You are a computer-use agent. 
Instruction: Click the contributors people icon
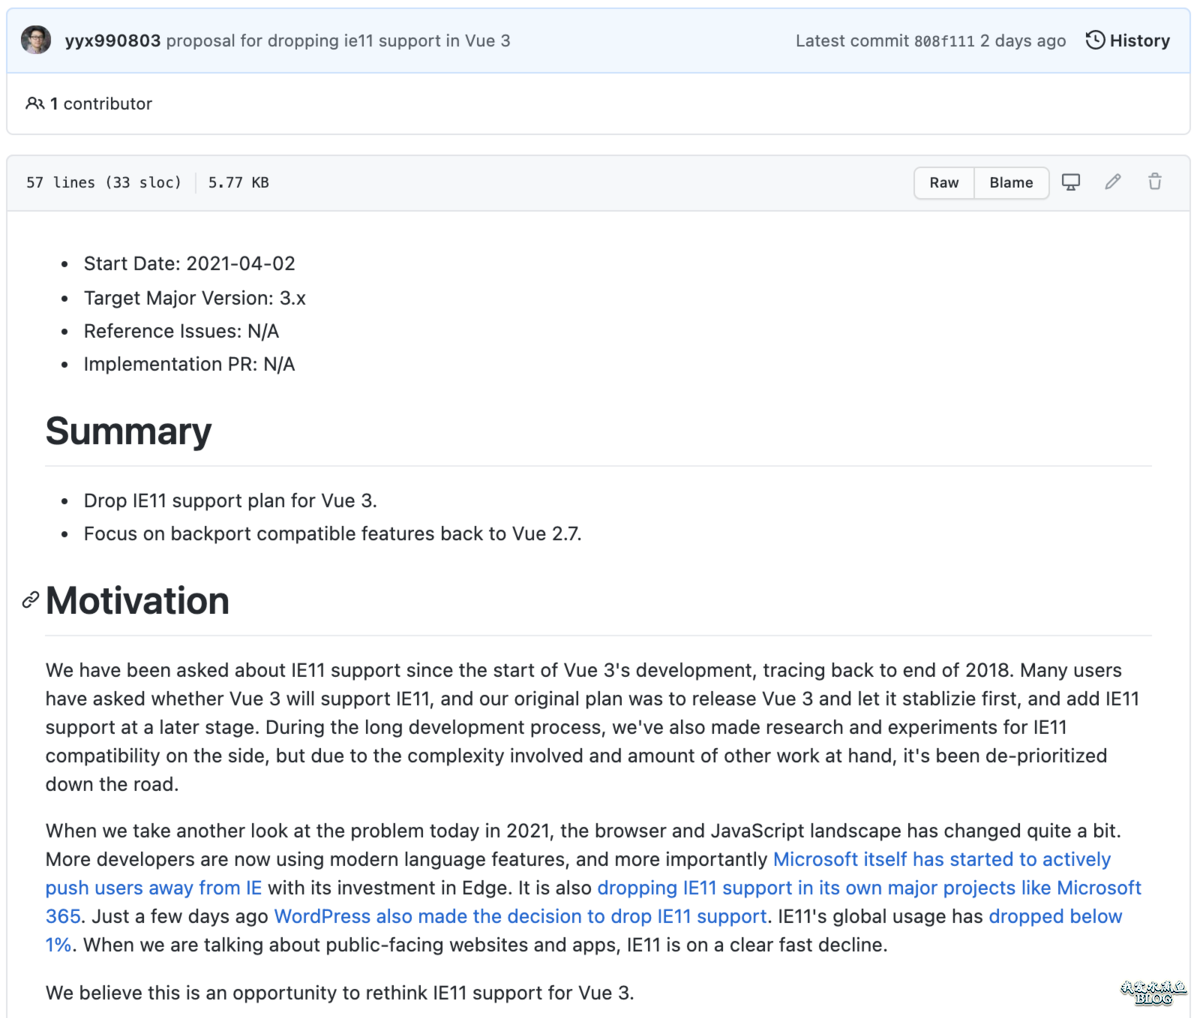[x=35, y=103]
